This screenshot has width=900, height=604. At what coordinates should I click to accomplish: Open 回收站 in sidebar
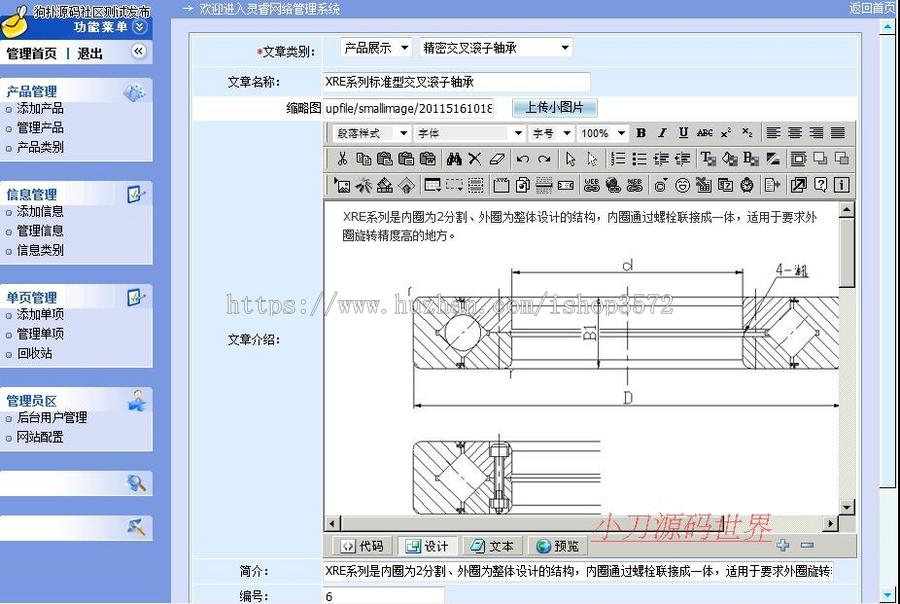(x=34, y=353)
